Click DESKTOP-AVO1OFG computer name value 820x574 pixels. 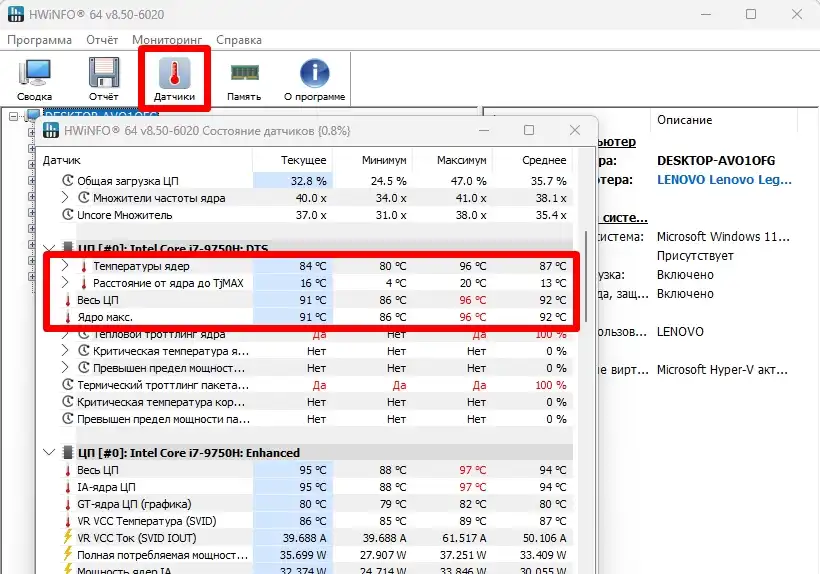tap(716, 160)
